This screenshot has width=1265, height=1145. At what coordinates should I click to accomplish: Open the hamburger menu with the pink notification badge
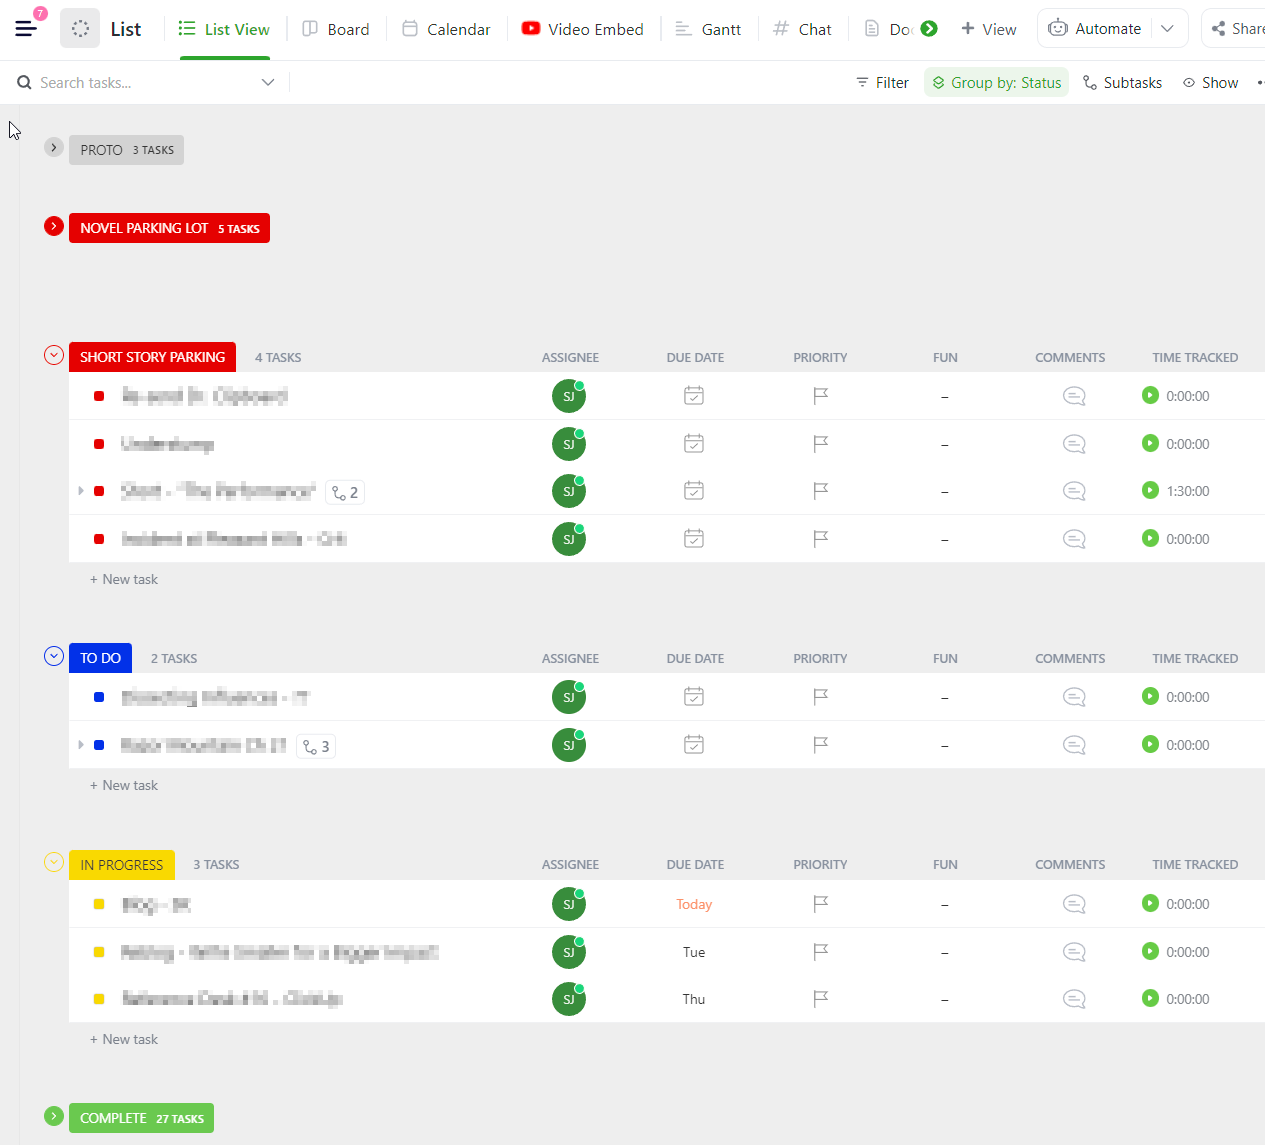pos(26,27)
